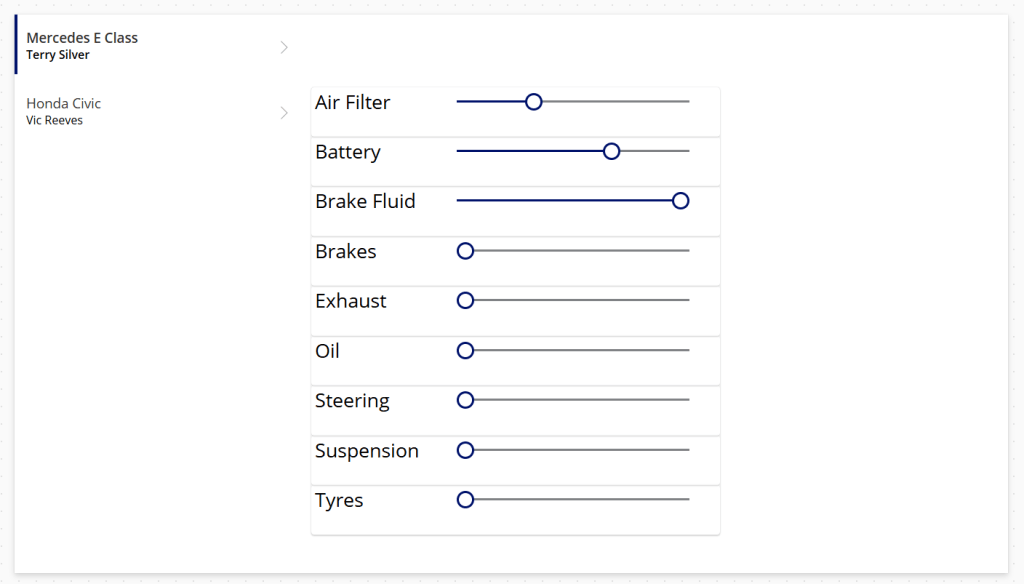The height and width of the screenshot is (584, 1024).
Task: Click the Oil slider handle
Action: click(465, 350)
